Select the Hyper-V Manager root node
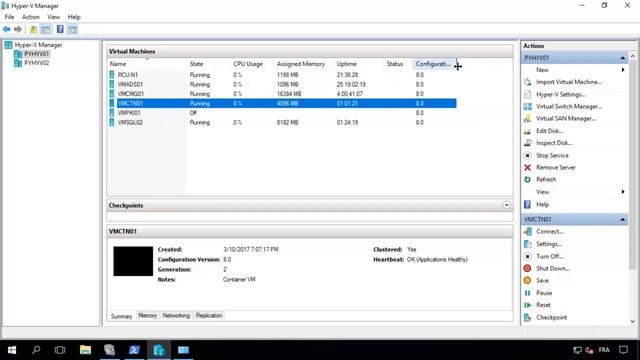 38,45
